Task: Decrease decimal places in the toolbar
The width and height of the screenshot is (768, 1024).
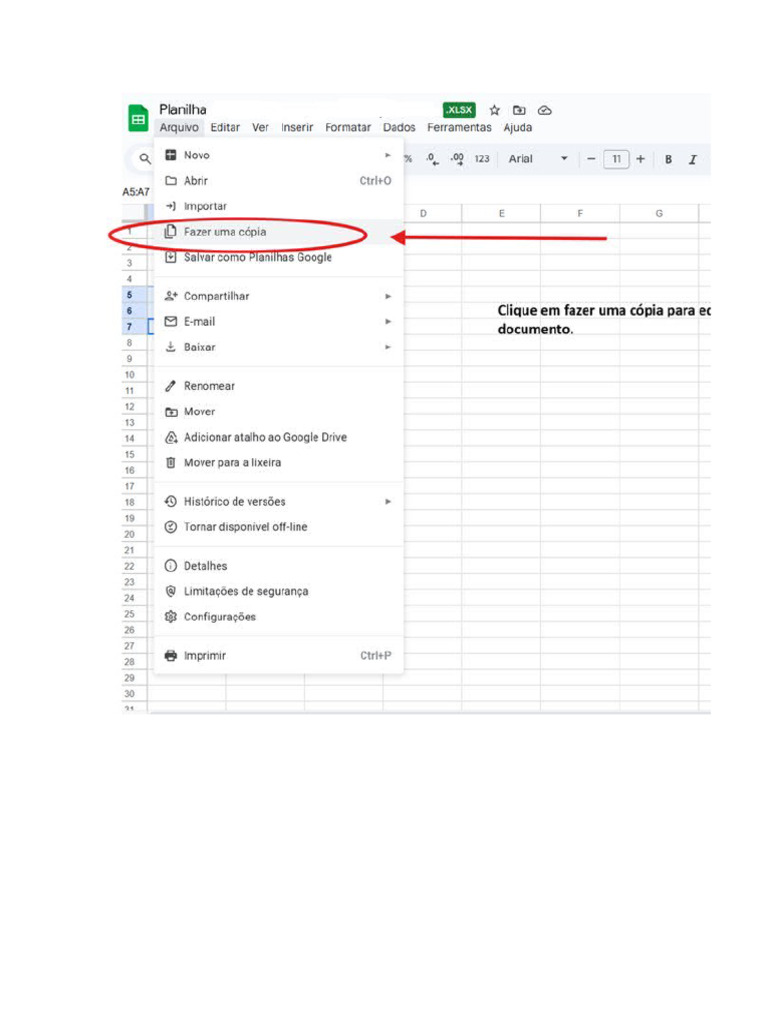Action: point(432,159)
